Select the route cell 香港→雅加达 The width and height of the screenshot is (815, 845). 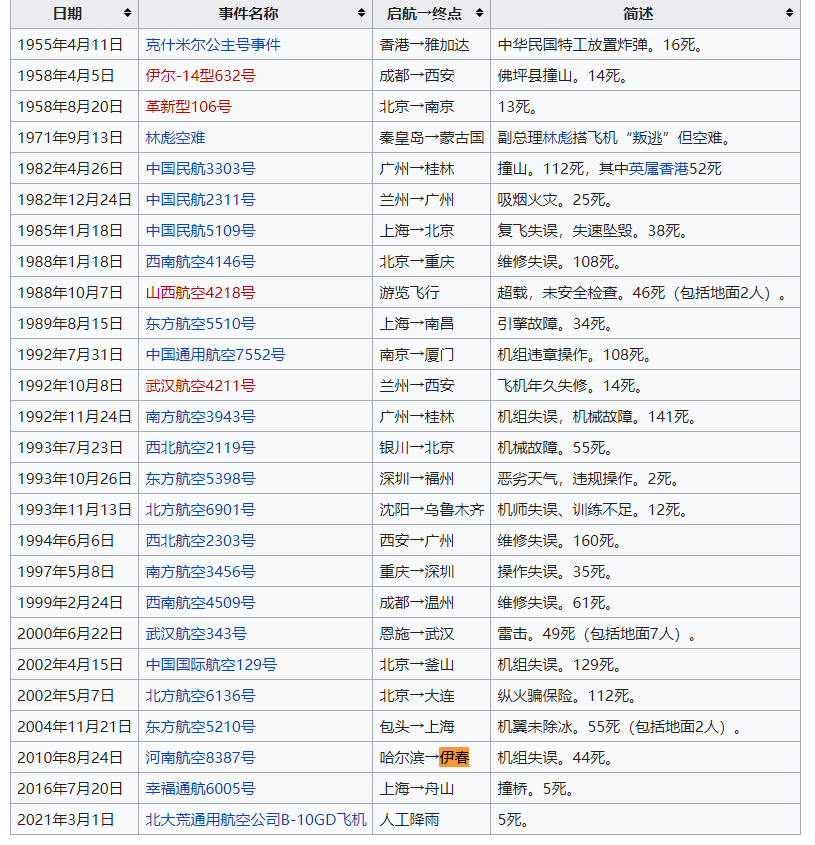pos(431,45)
